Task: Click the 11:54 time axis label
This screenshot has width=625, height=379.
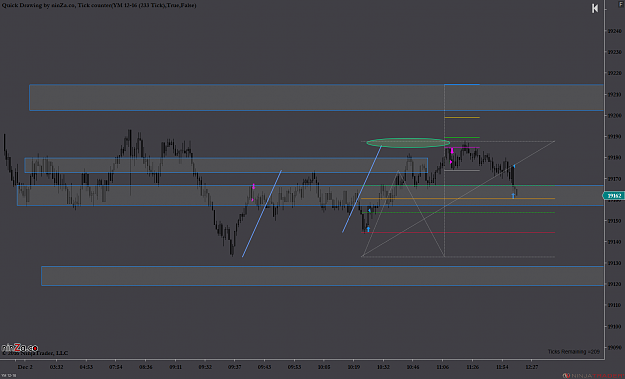Action: pyautogui.click(x=502, y=367)
